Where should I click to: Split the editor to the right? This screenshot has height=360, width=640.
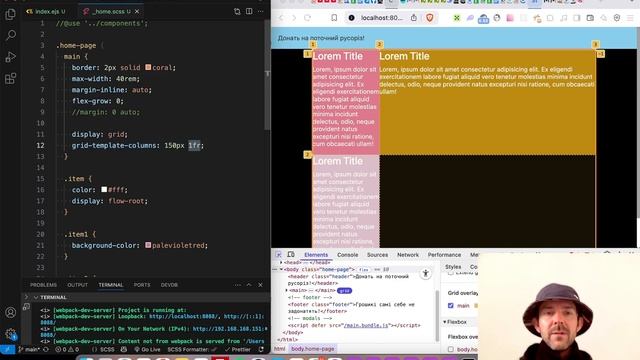pos(249,11)
